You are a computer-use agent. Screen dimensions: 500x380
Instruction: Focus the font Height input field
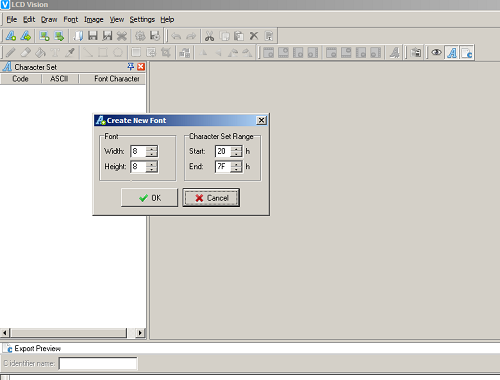tap(139, 167)
